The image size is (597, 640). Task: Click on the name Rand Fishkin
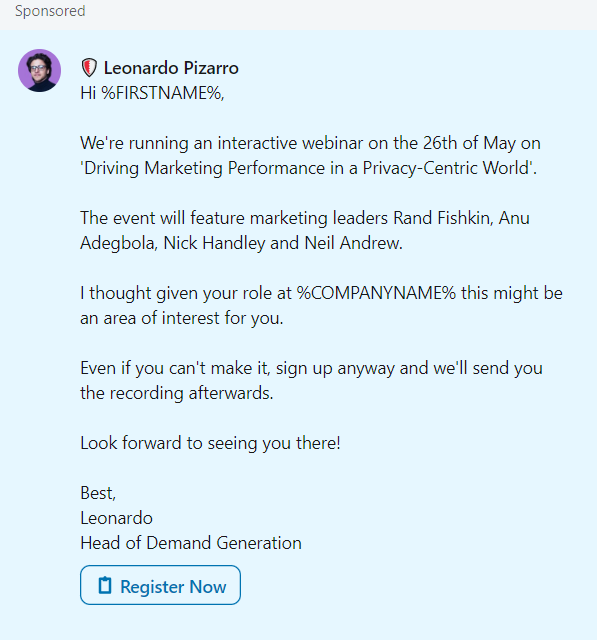(443, 218)
